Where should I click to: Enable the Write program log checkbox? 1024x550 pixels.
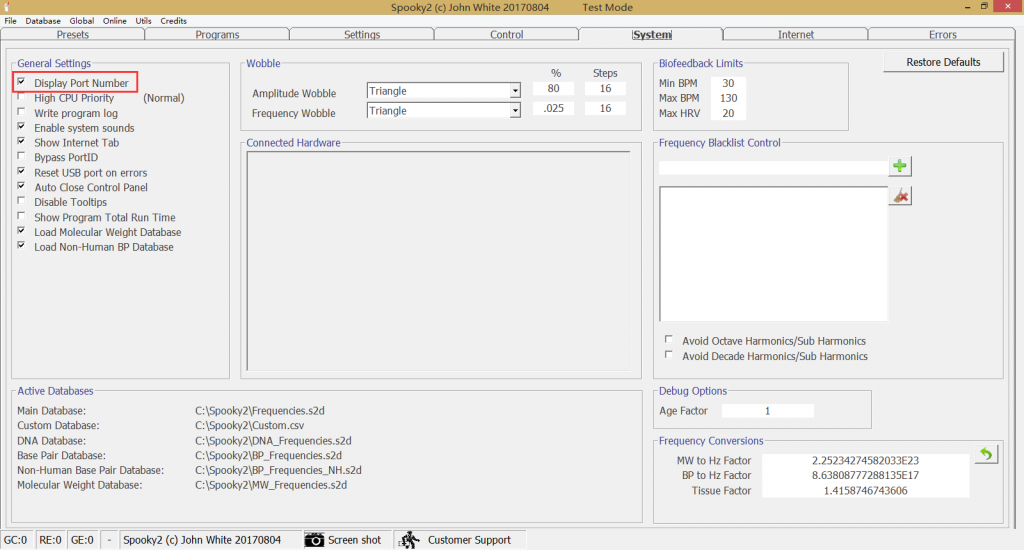(x=21, y=113)
